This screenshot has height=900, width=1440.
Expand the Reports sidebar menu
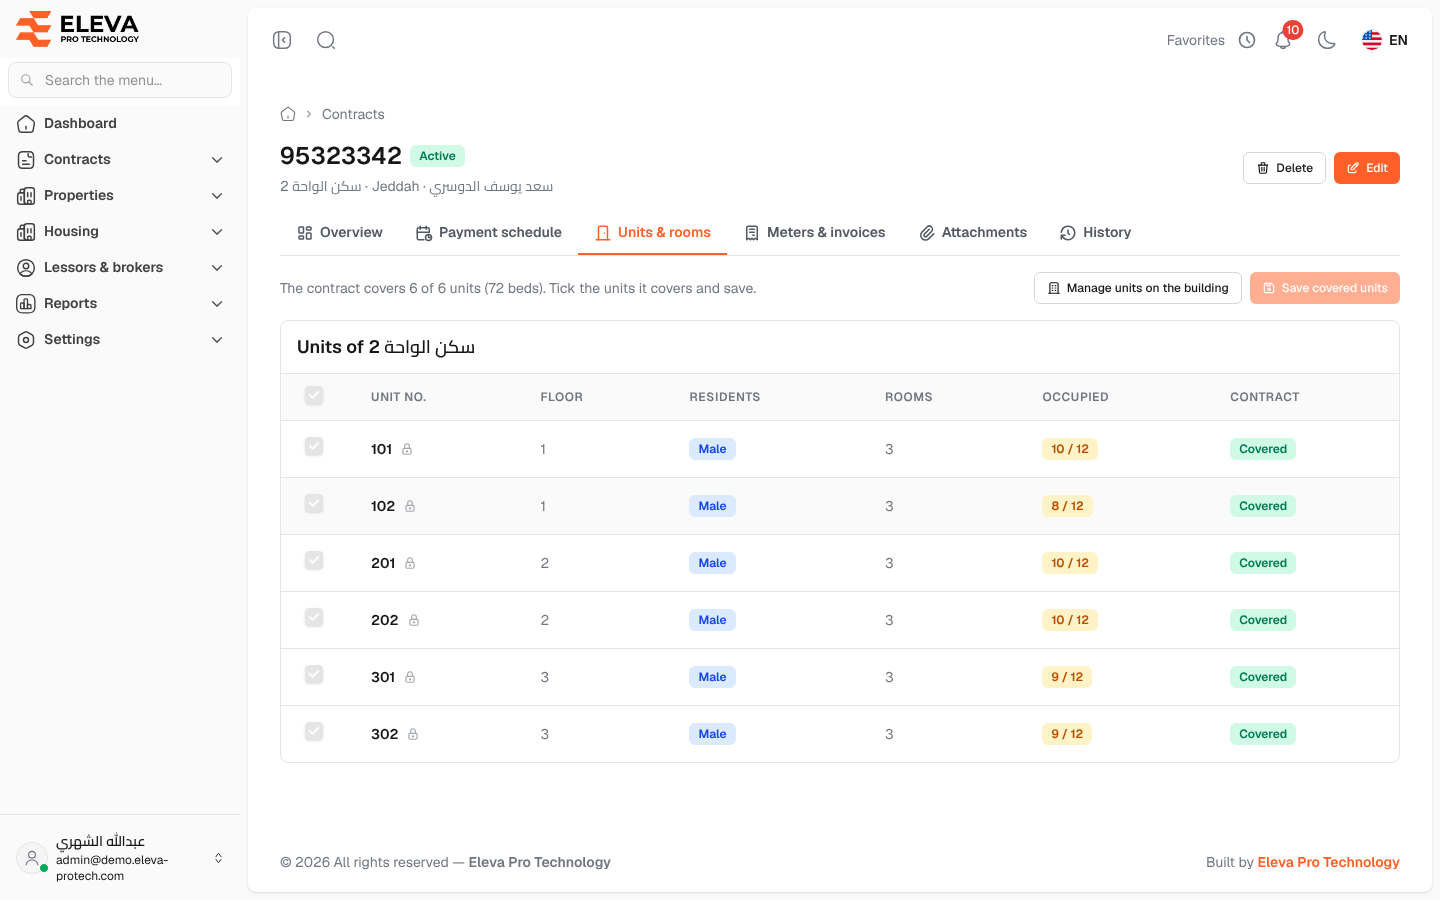pos(120,303)
